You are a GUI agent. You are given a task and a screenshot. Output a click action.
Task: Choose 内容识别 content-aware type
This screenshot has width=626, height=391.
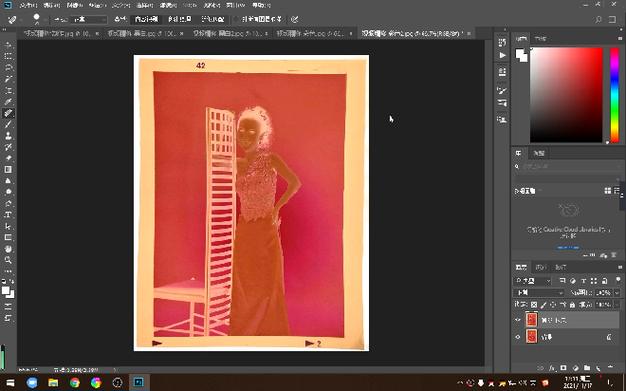146,19
